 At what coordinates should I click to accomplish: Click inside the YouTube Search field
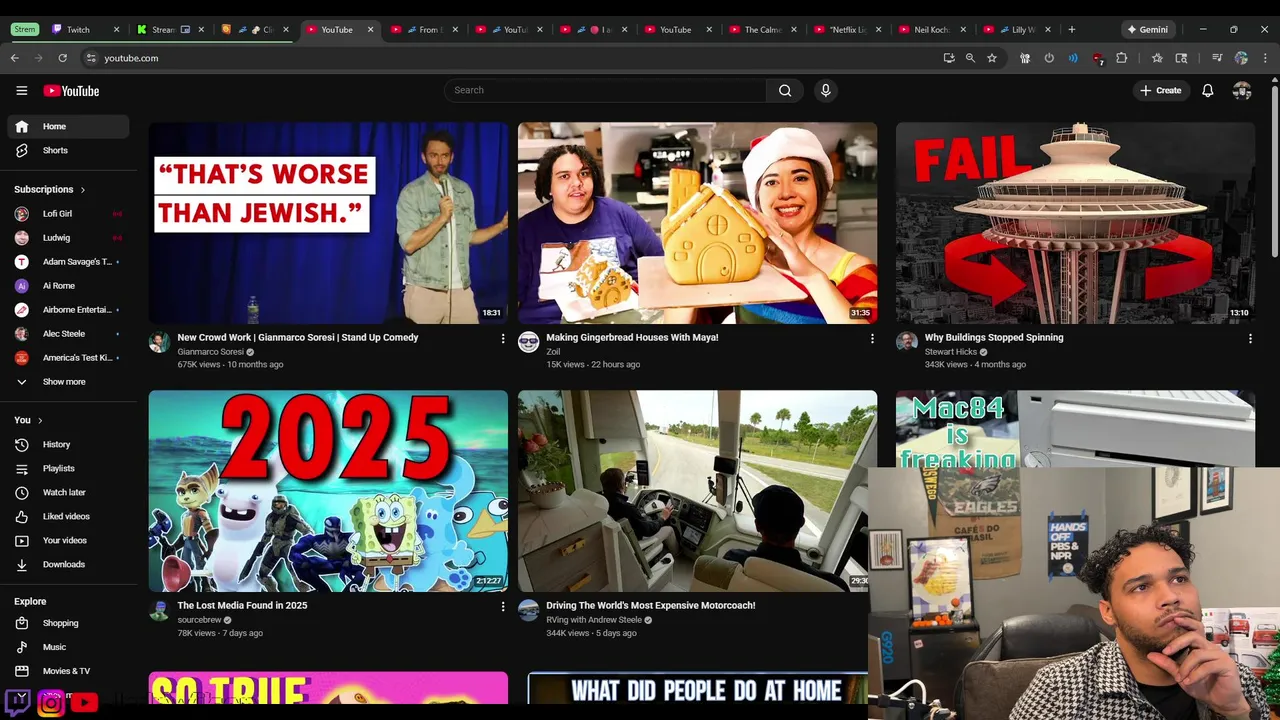point(606,90)
